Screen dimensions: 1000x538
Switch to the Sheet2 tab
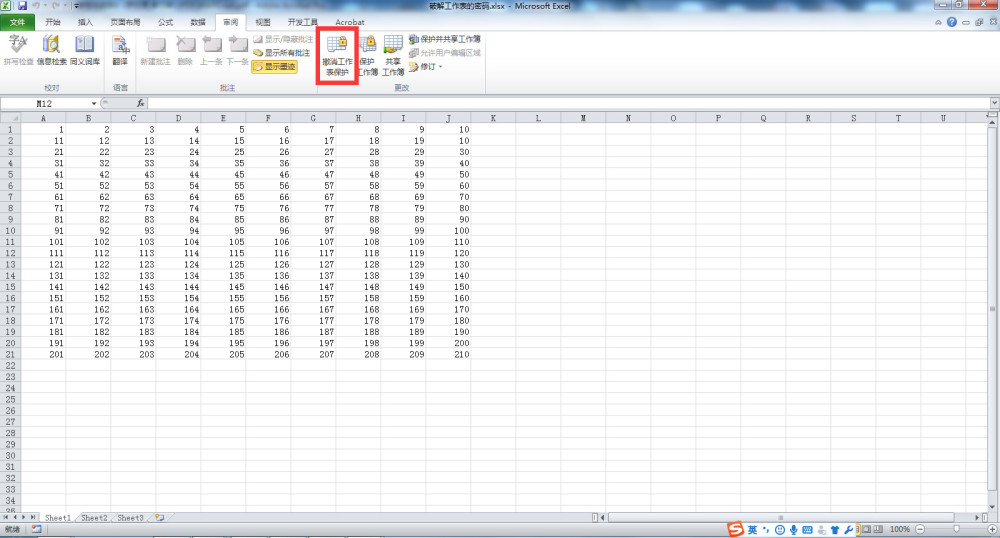94,518
